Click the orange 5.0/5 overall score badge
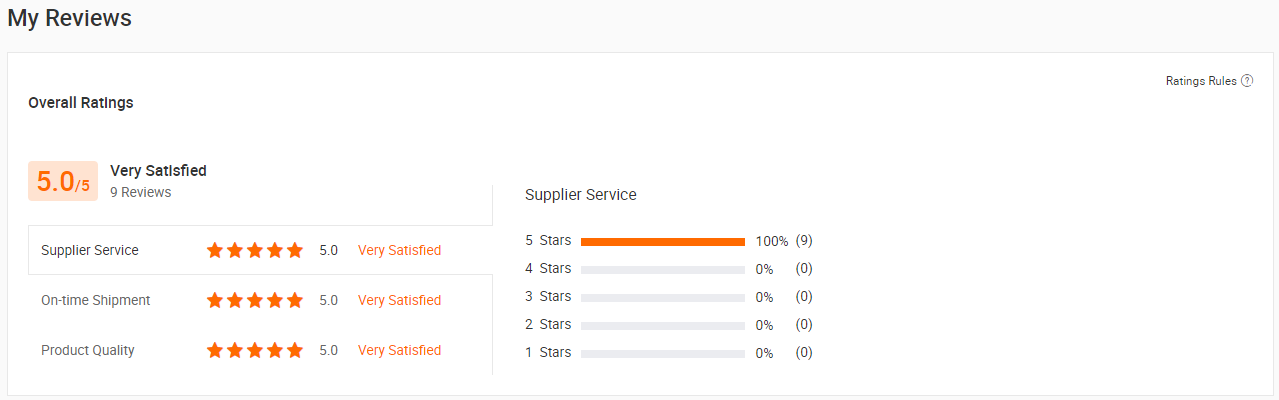This screenshot has width=1279, height=400. tap(63, 181)
